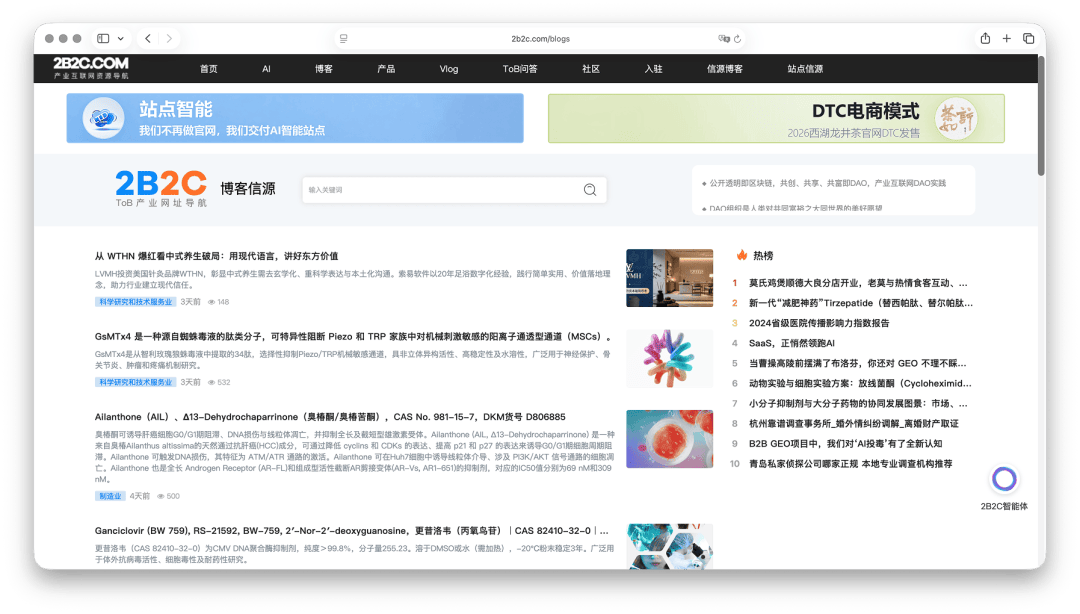Open hot list item 当曹操高陵前摆满了布洛芬
This screenshot has width=1080, height=614.
click(858, 363)
